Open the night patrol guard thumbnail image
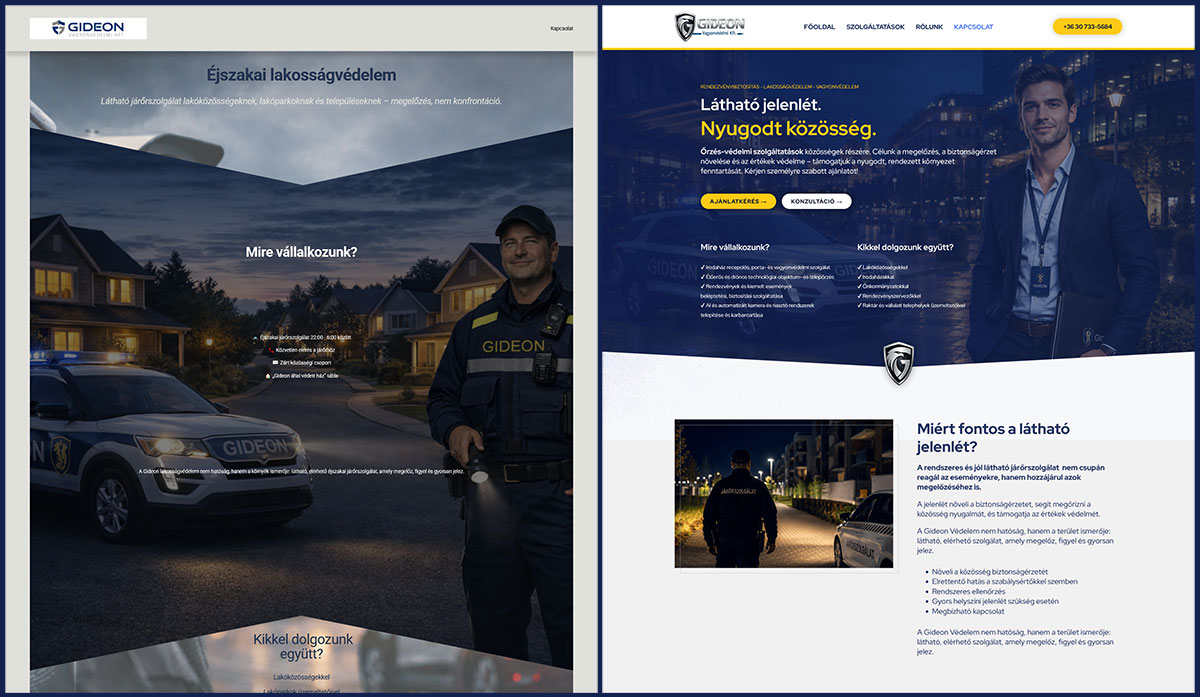The image size is (1200, 697). click(x=784, y=494)
